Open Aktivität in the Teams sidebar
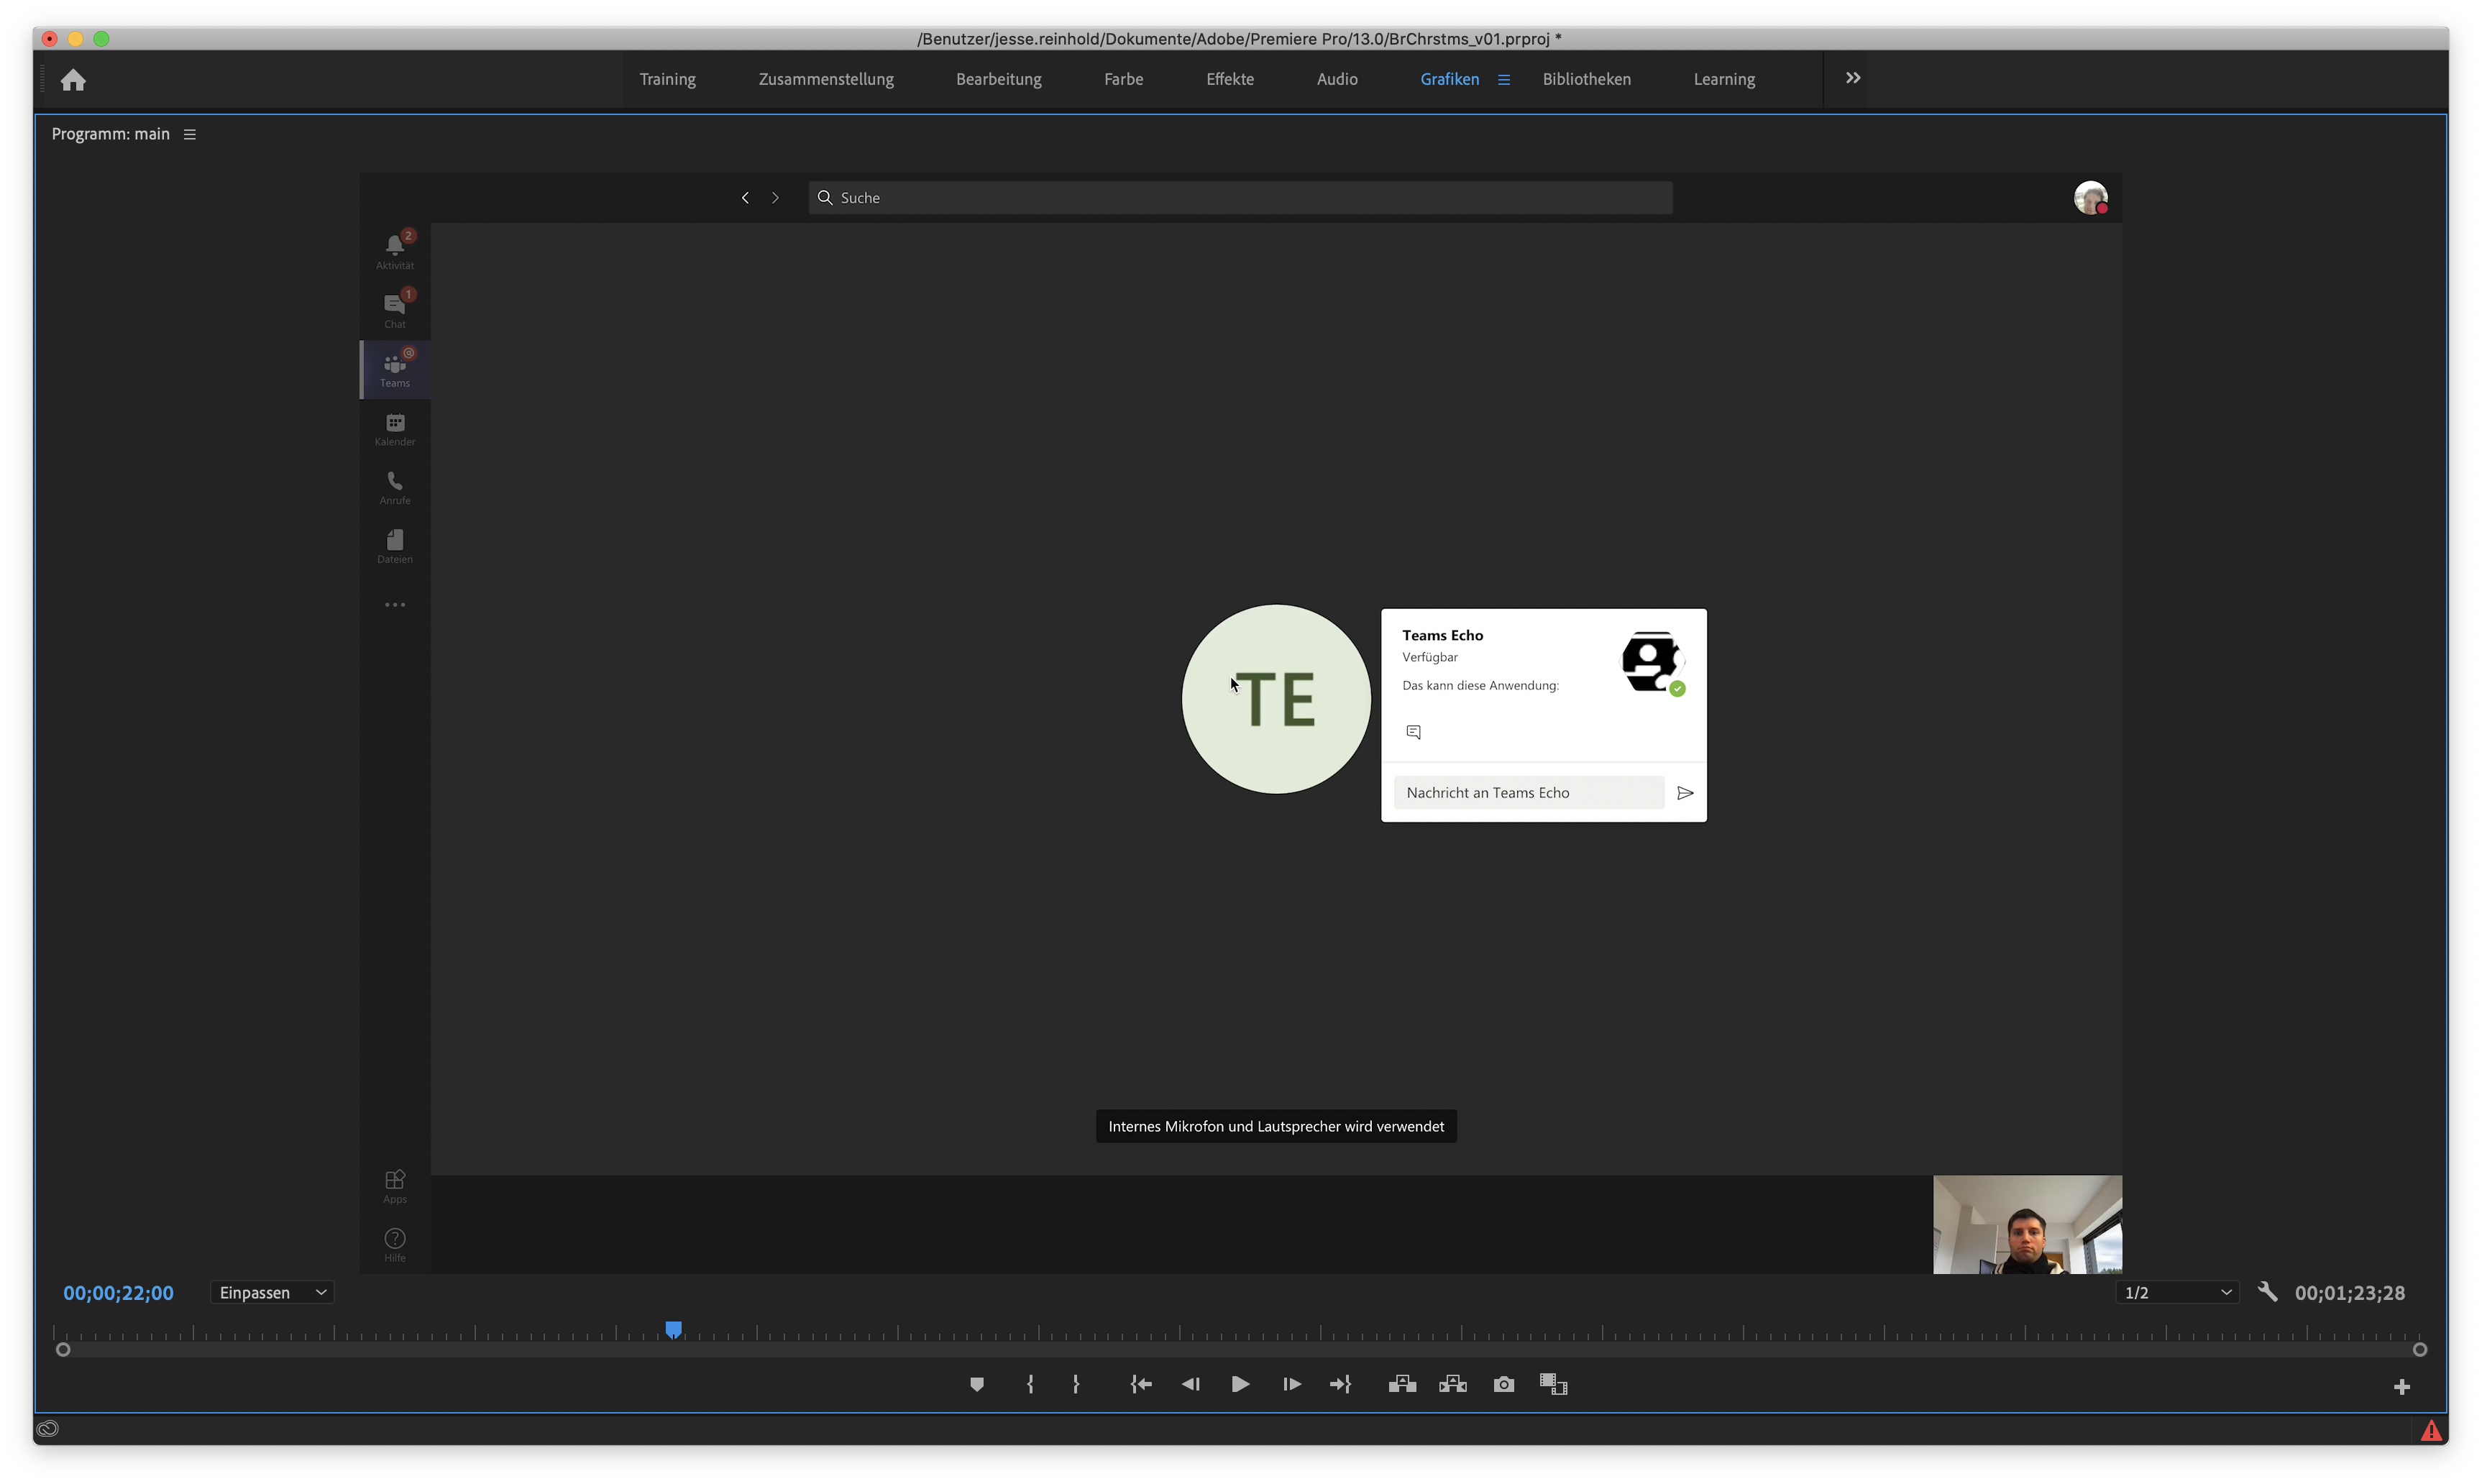Image resolution: width=2482 pixels, height=1484 pixels. [x=394, y=250]
